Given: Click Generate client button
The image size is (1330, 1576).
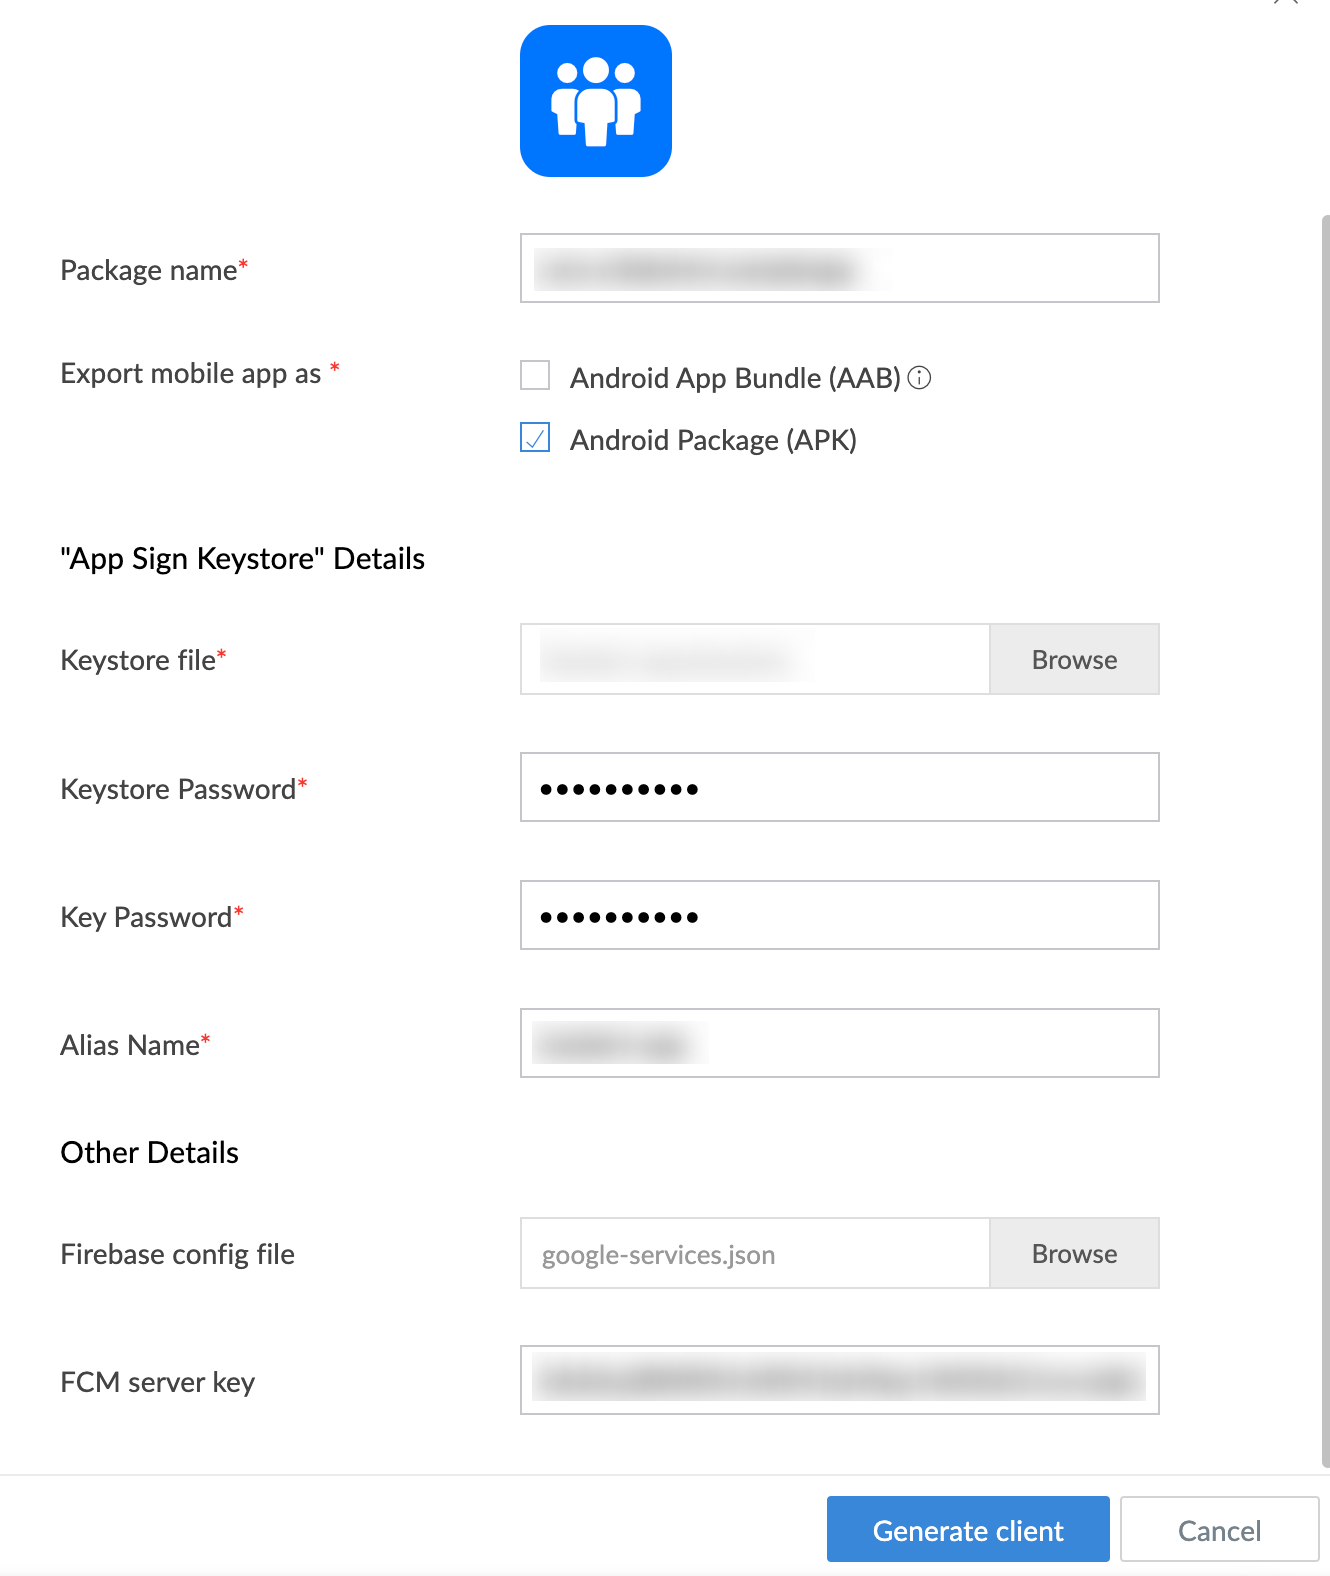Looking at the screenshot, I should [968, 1529].
